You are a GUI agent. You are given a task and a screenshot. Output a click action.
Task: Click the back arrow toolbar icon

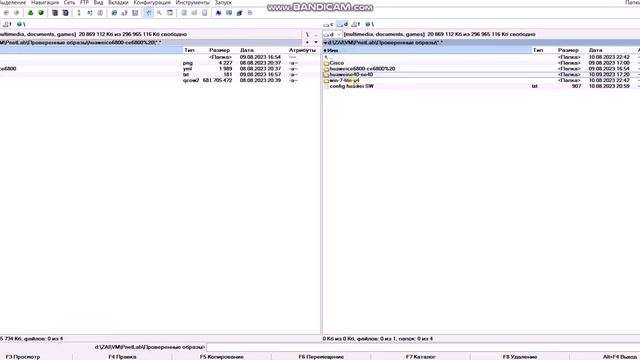click(6, 13)
